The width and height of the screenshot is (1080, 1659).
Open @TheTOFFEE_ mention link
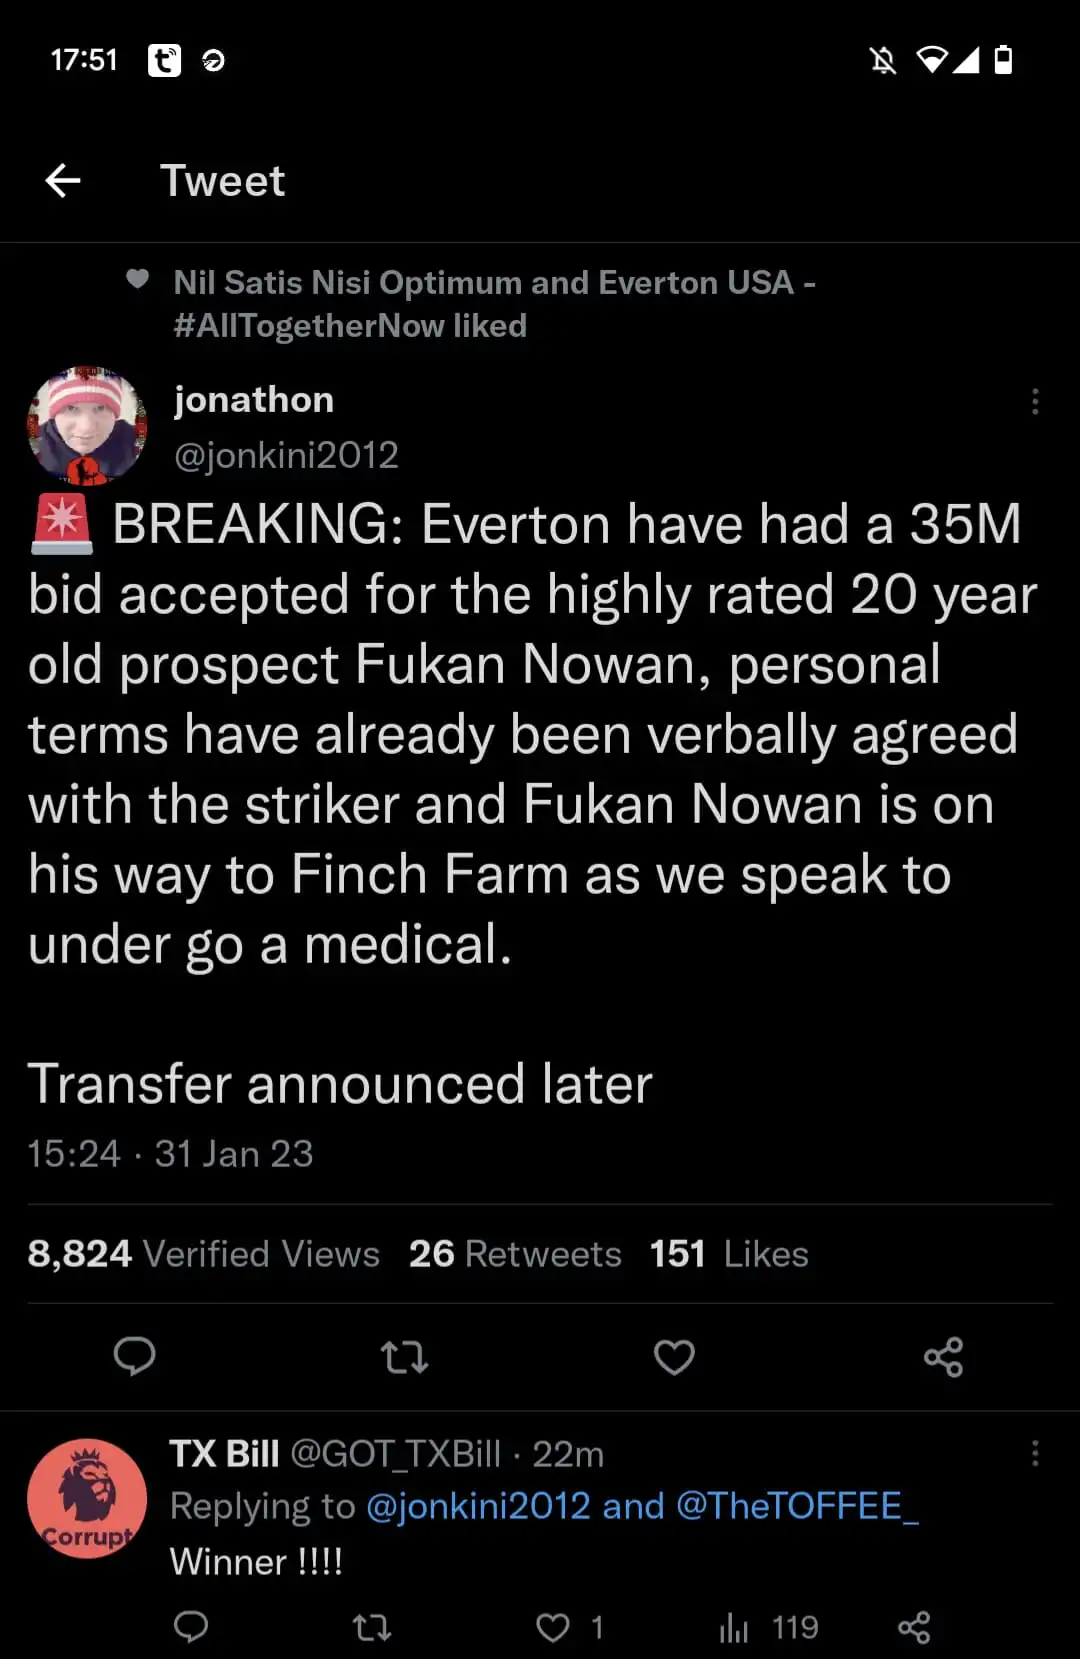coord(797,1506)
